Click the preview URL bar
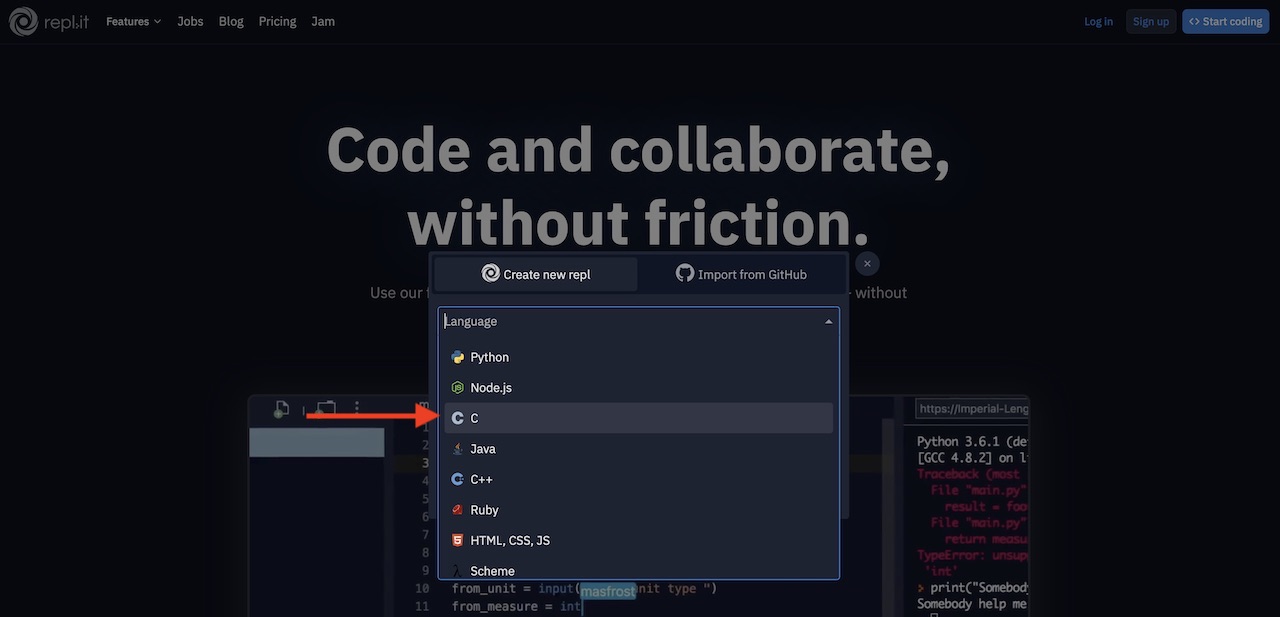The image size is (1280, 617). [x=972, y=408]
